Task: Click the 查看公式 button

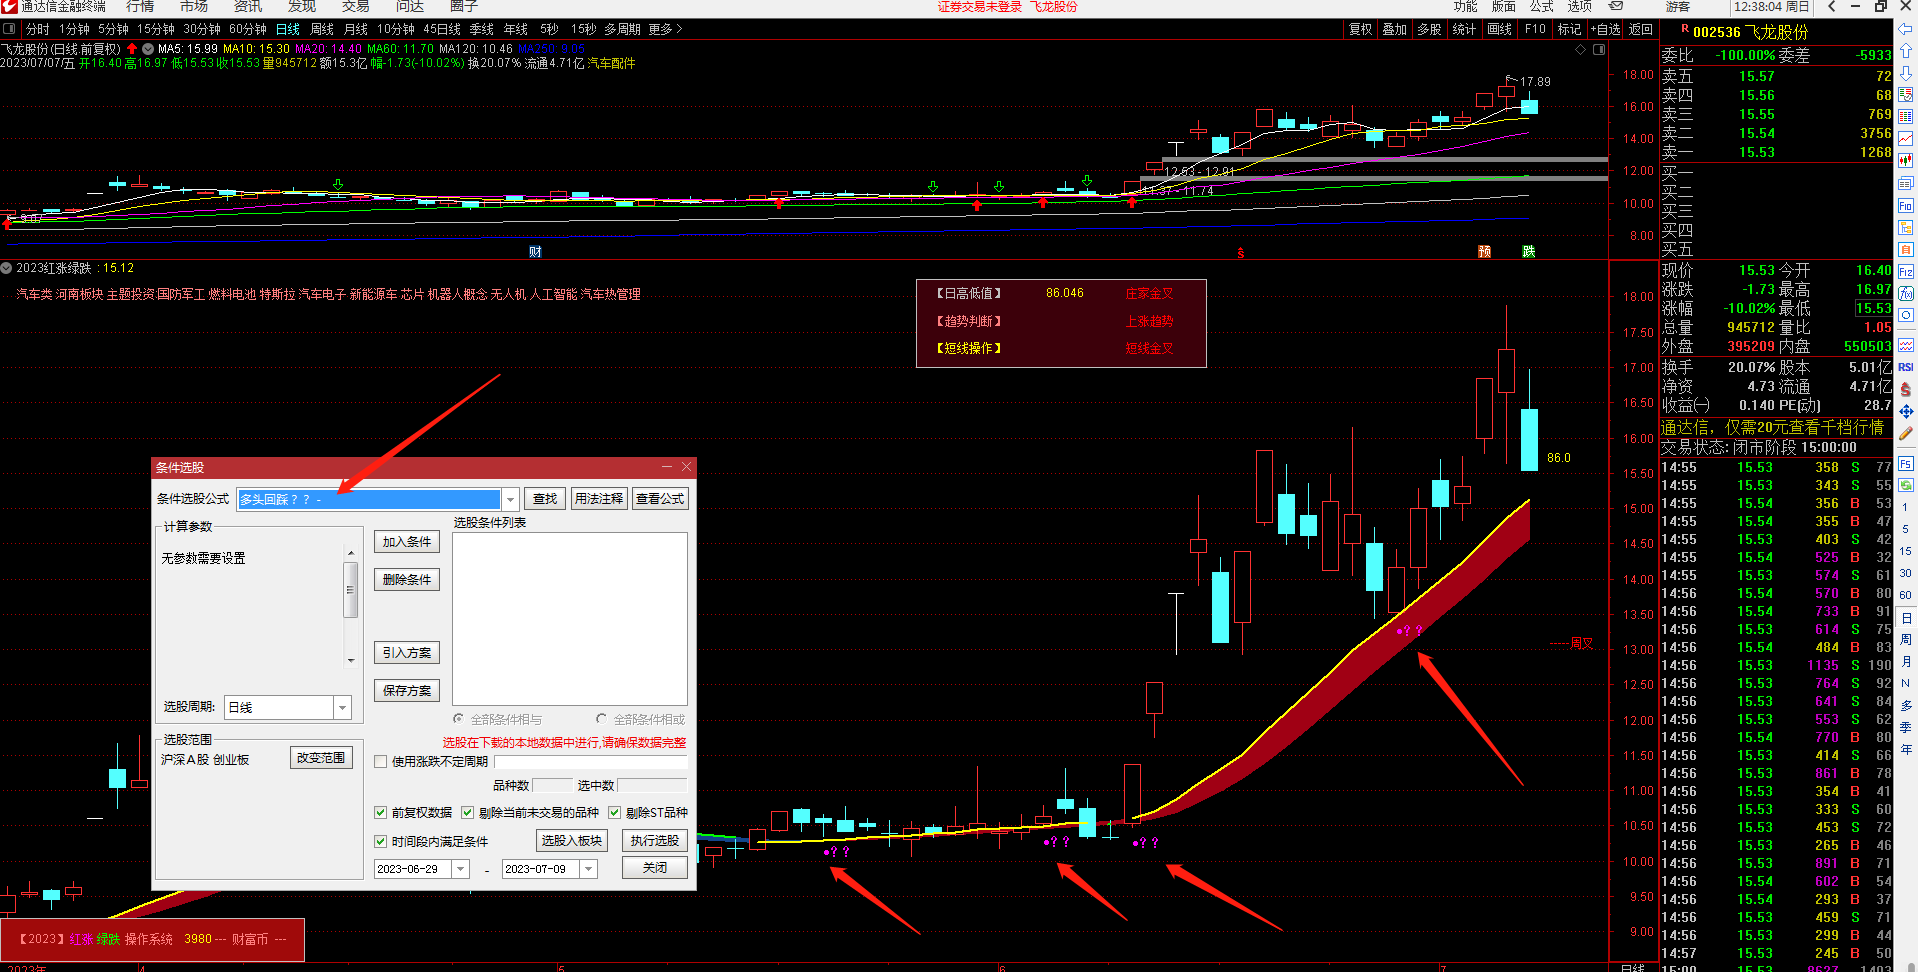Action: 660,499
